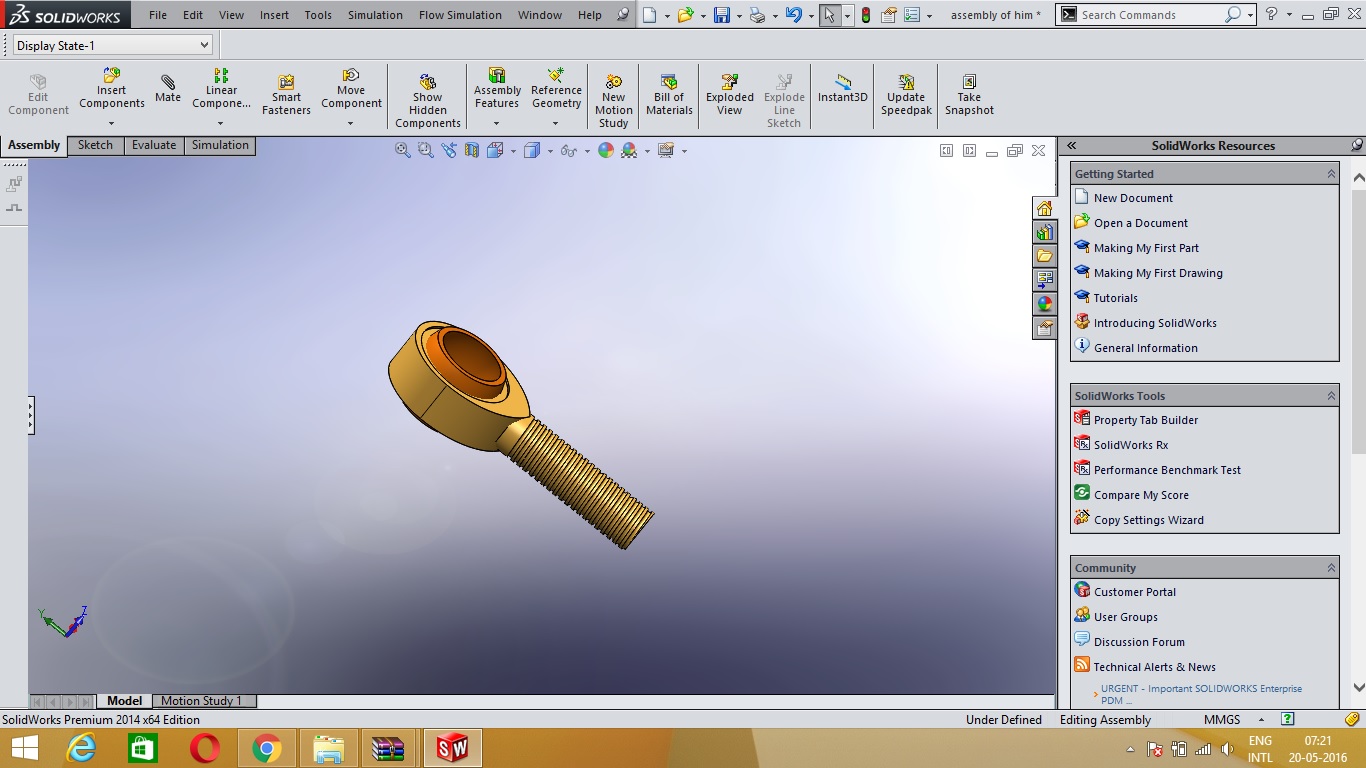Click the Update Speedpak icon
The height and width of the screenshot is (768, 1366).
(906, 95)
